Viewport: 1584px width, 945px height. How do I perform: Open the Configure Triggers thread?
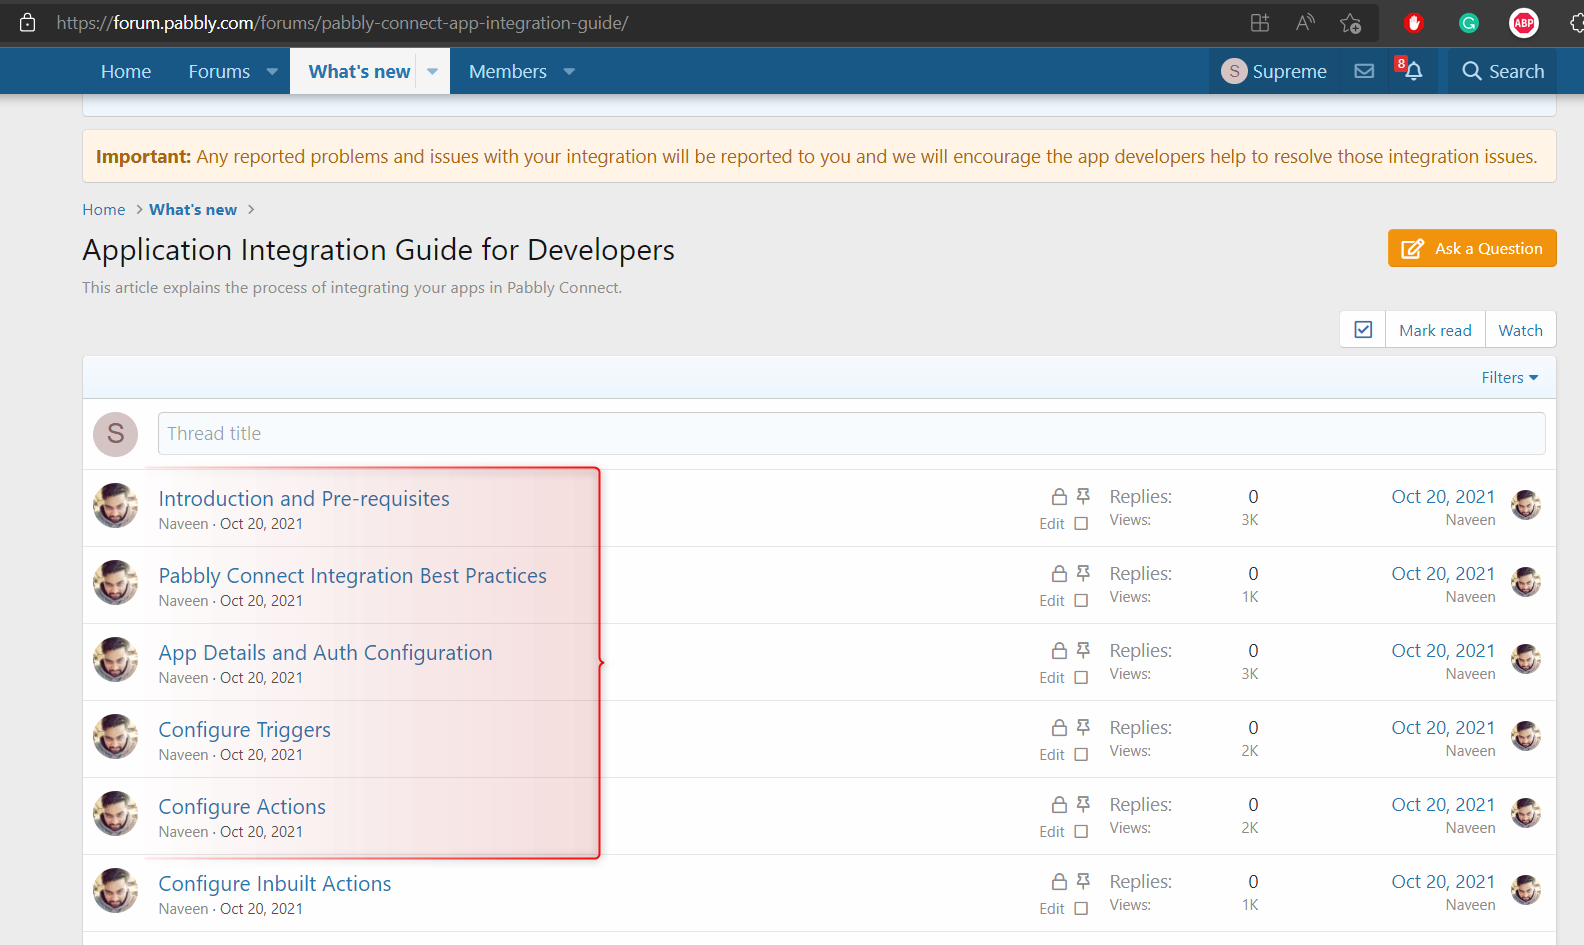point(244,729)
